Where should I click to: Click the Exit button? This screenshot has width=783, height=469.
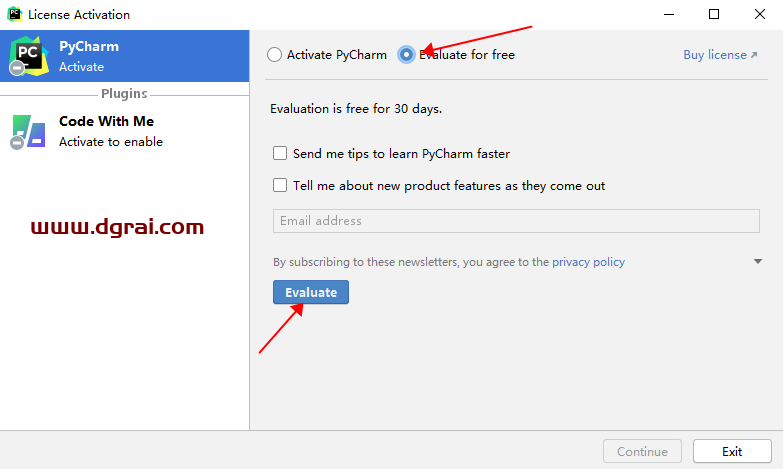point(732,452)
